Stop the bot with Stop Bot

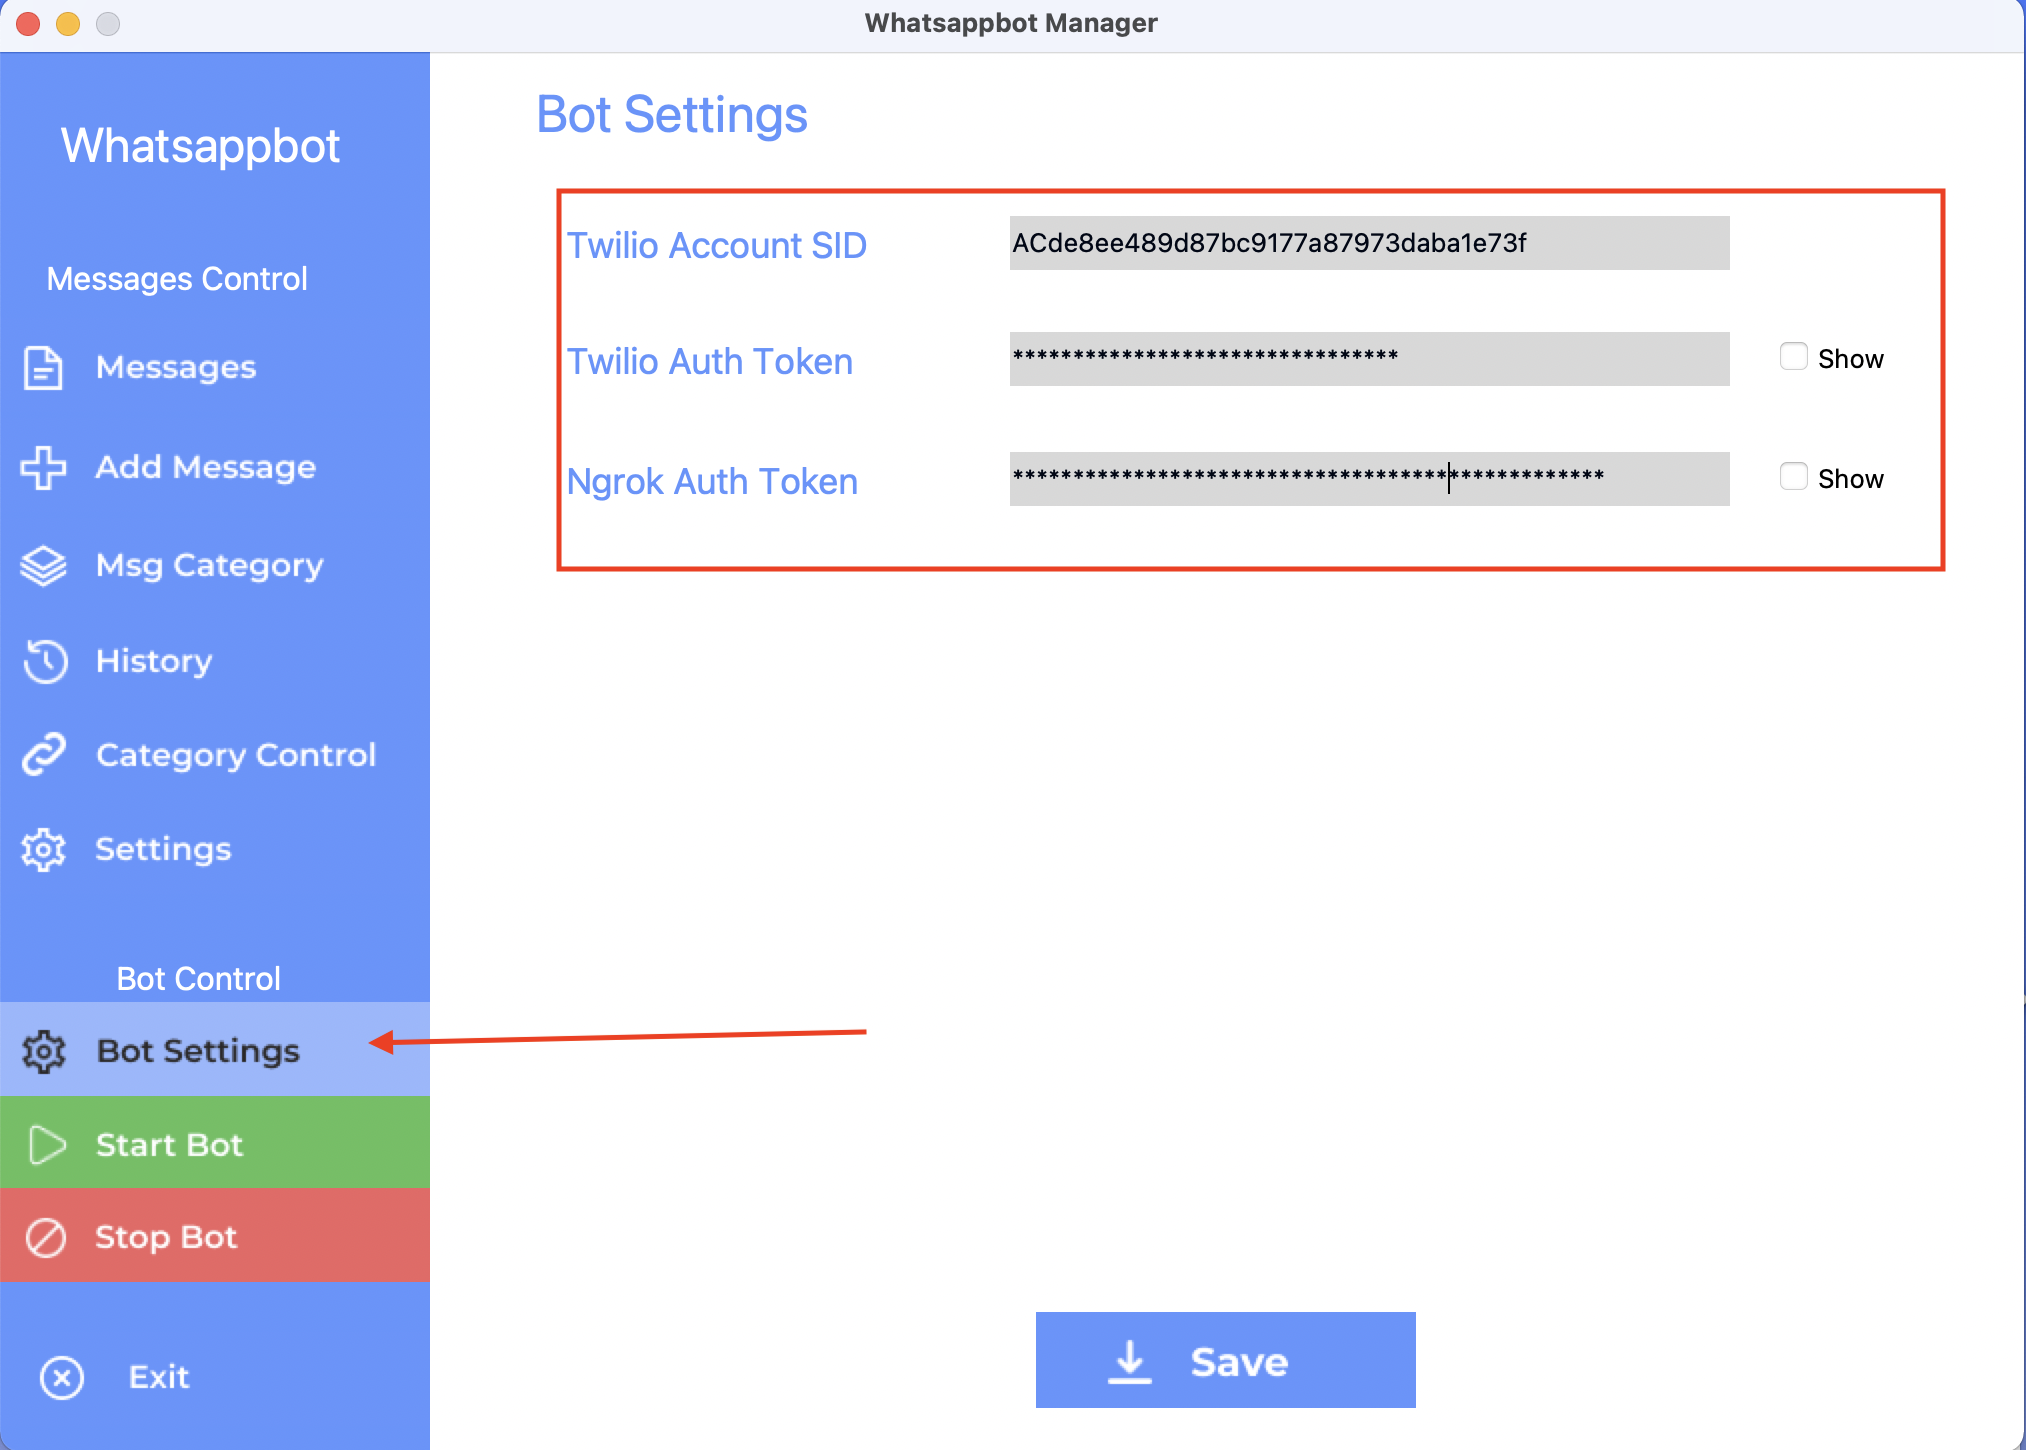click(215, 1236)
